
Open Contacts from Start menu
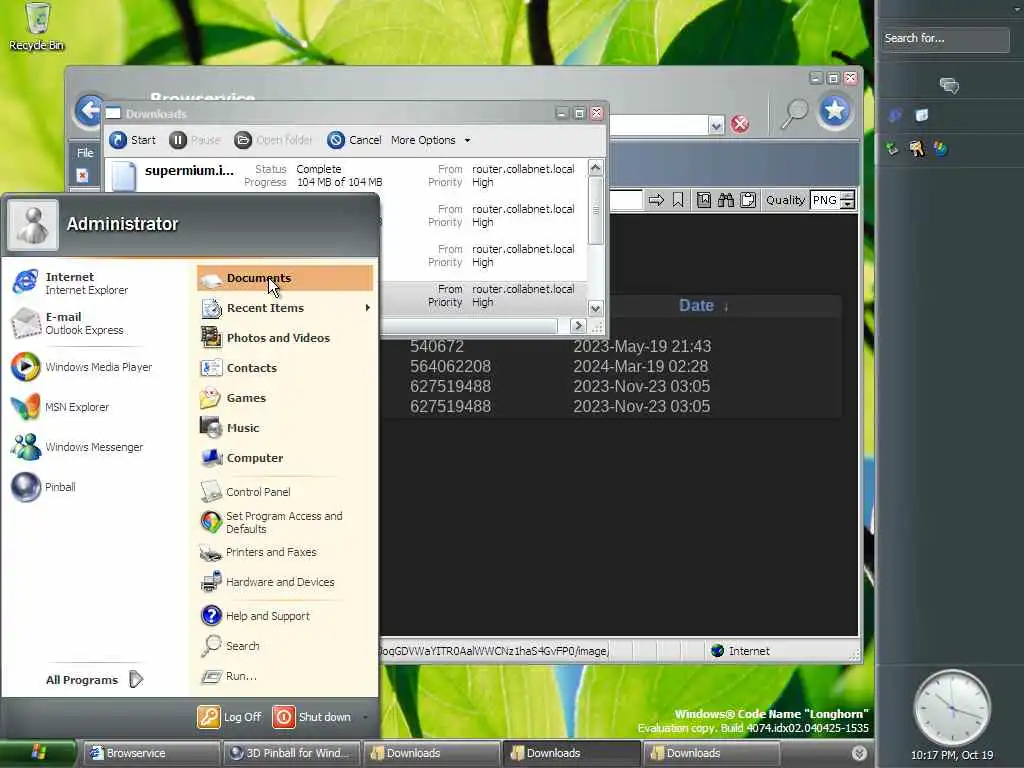pos(285,368)
